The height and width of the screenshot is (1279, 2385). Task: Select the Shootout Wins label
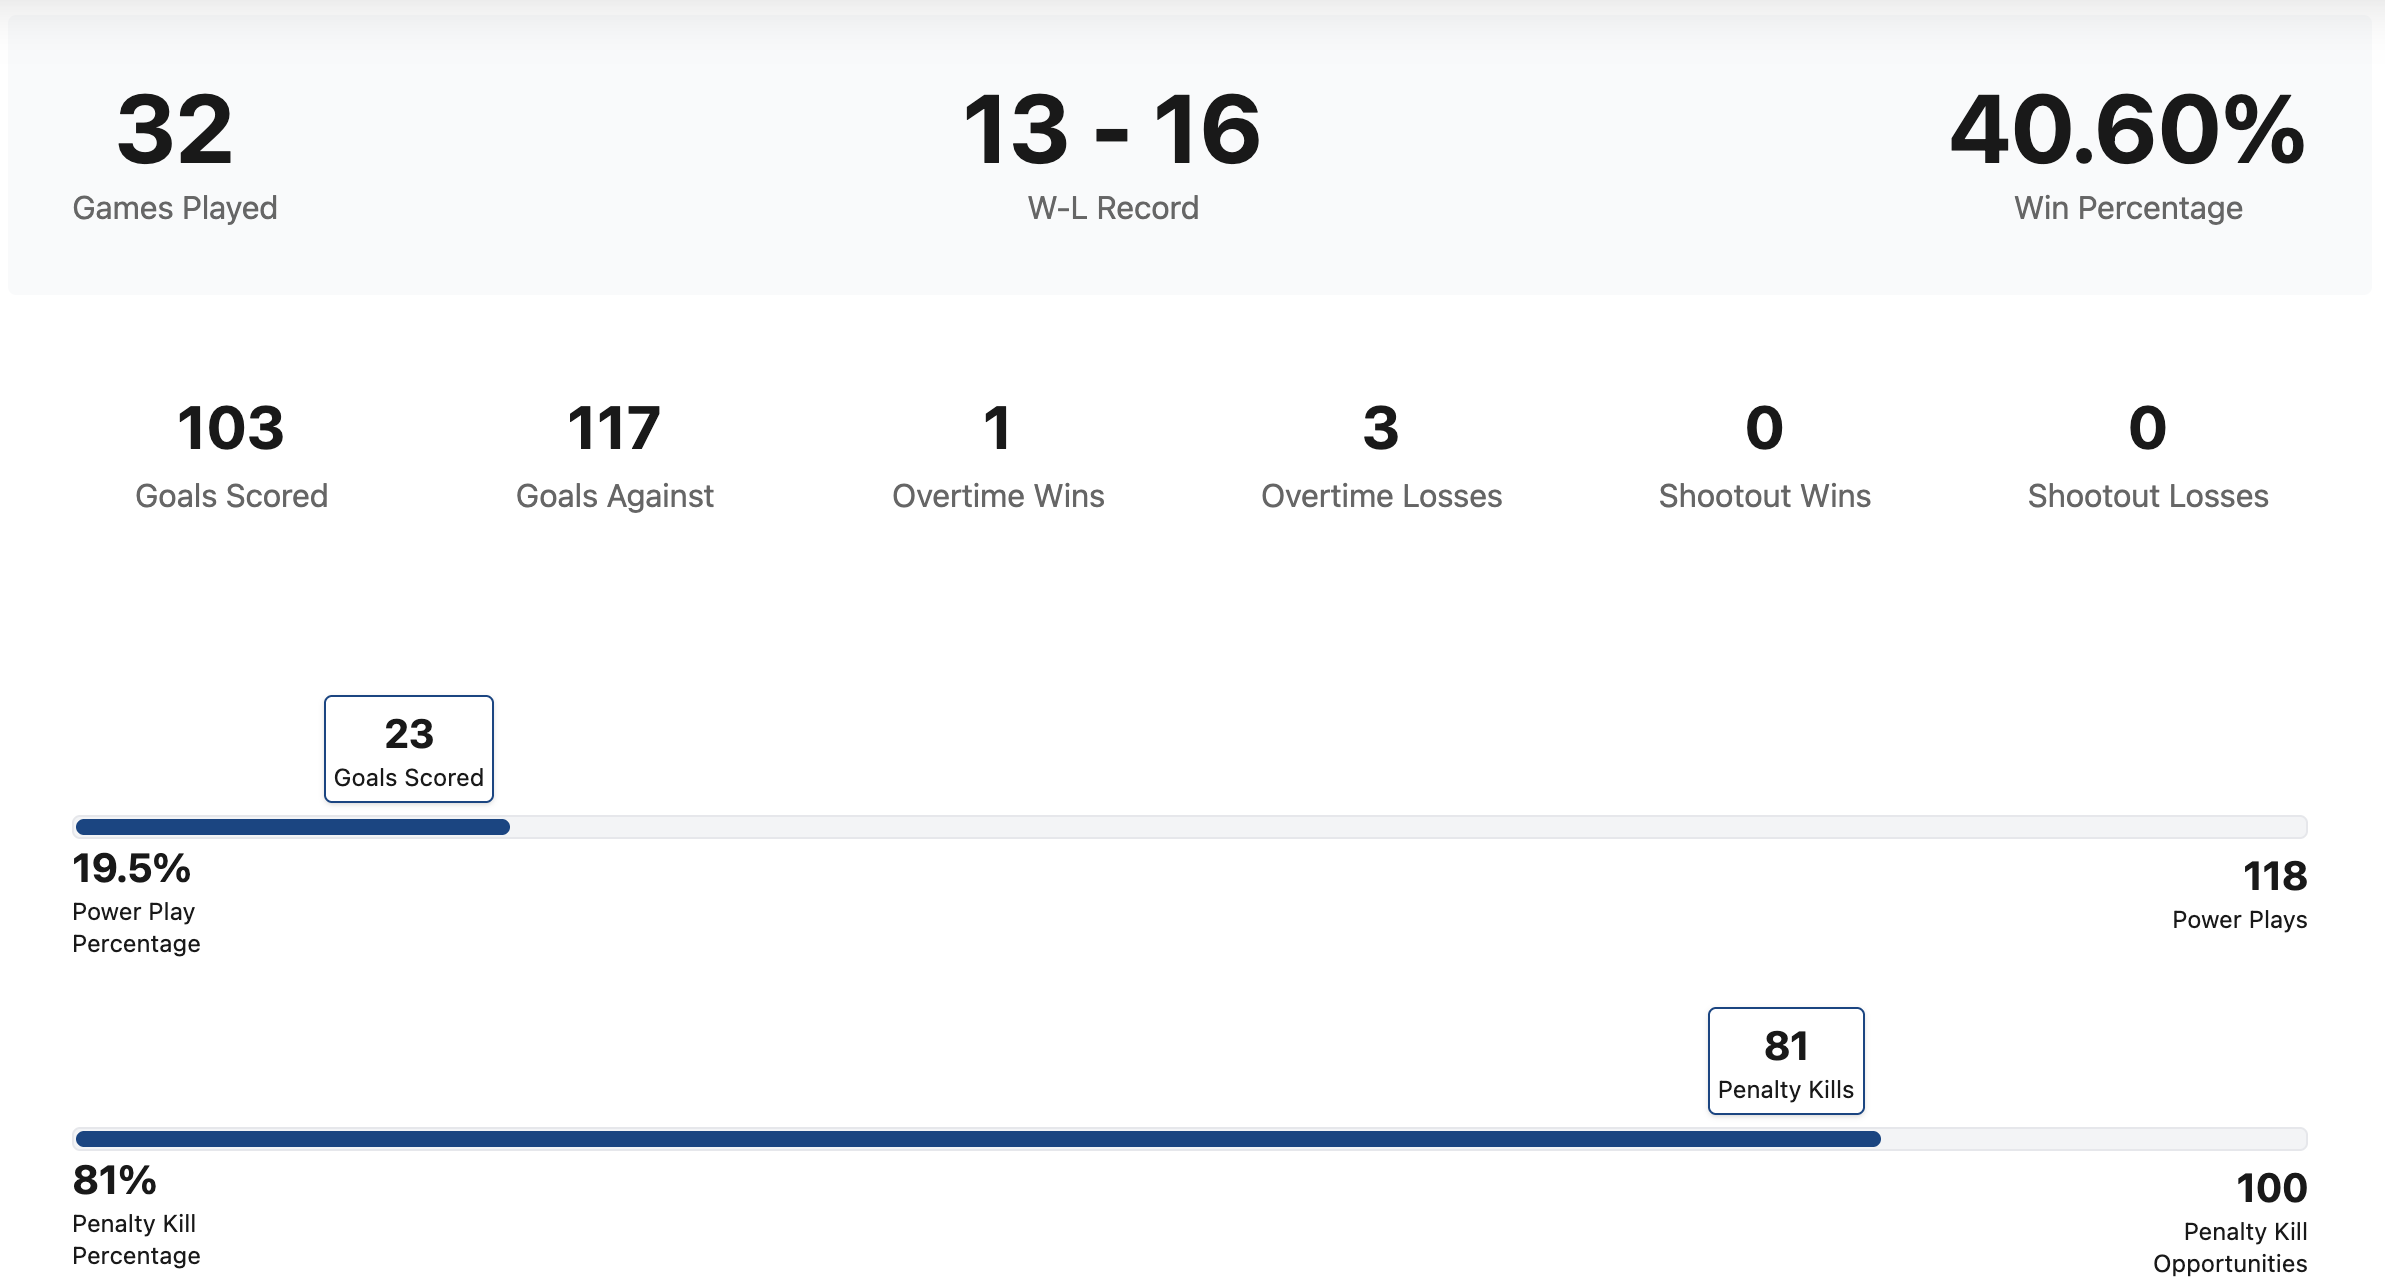pyautogui.click(x=1764, y=496)
